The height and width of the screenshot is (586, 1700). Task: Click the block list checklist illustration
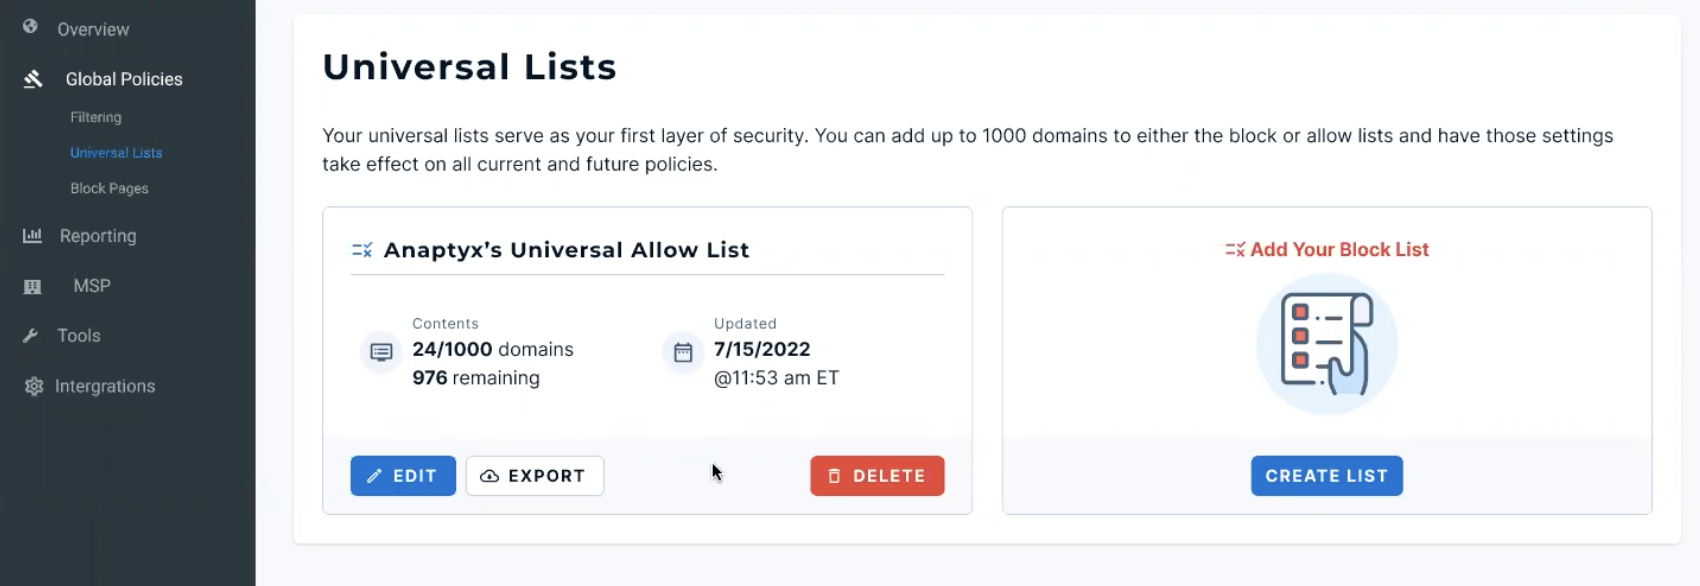tap(1327, 344)
